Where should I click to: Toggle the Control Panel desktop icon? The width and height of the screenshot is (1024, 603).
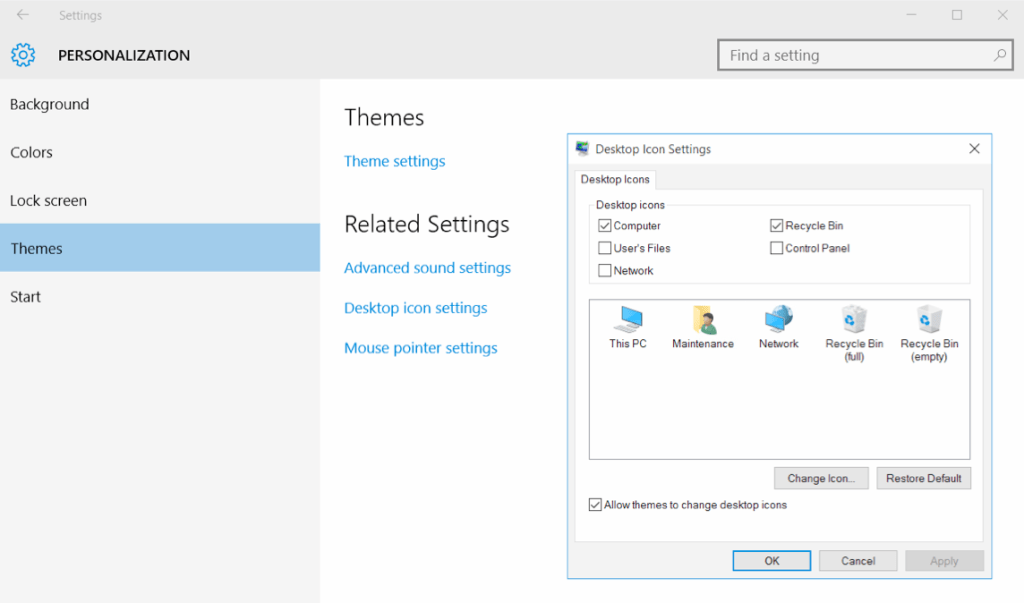(x=777, y=247)
